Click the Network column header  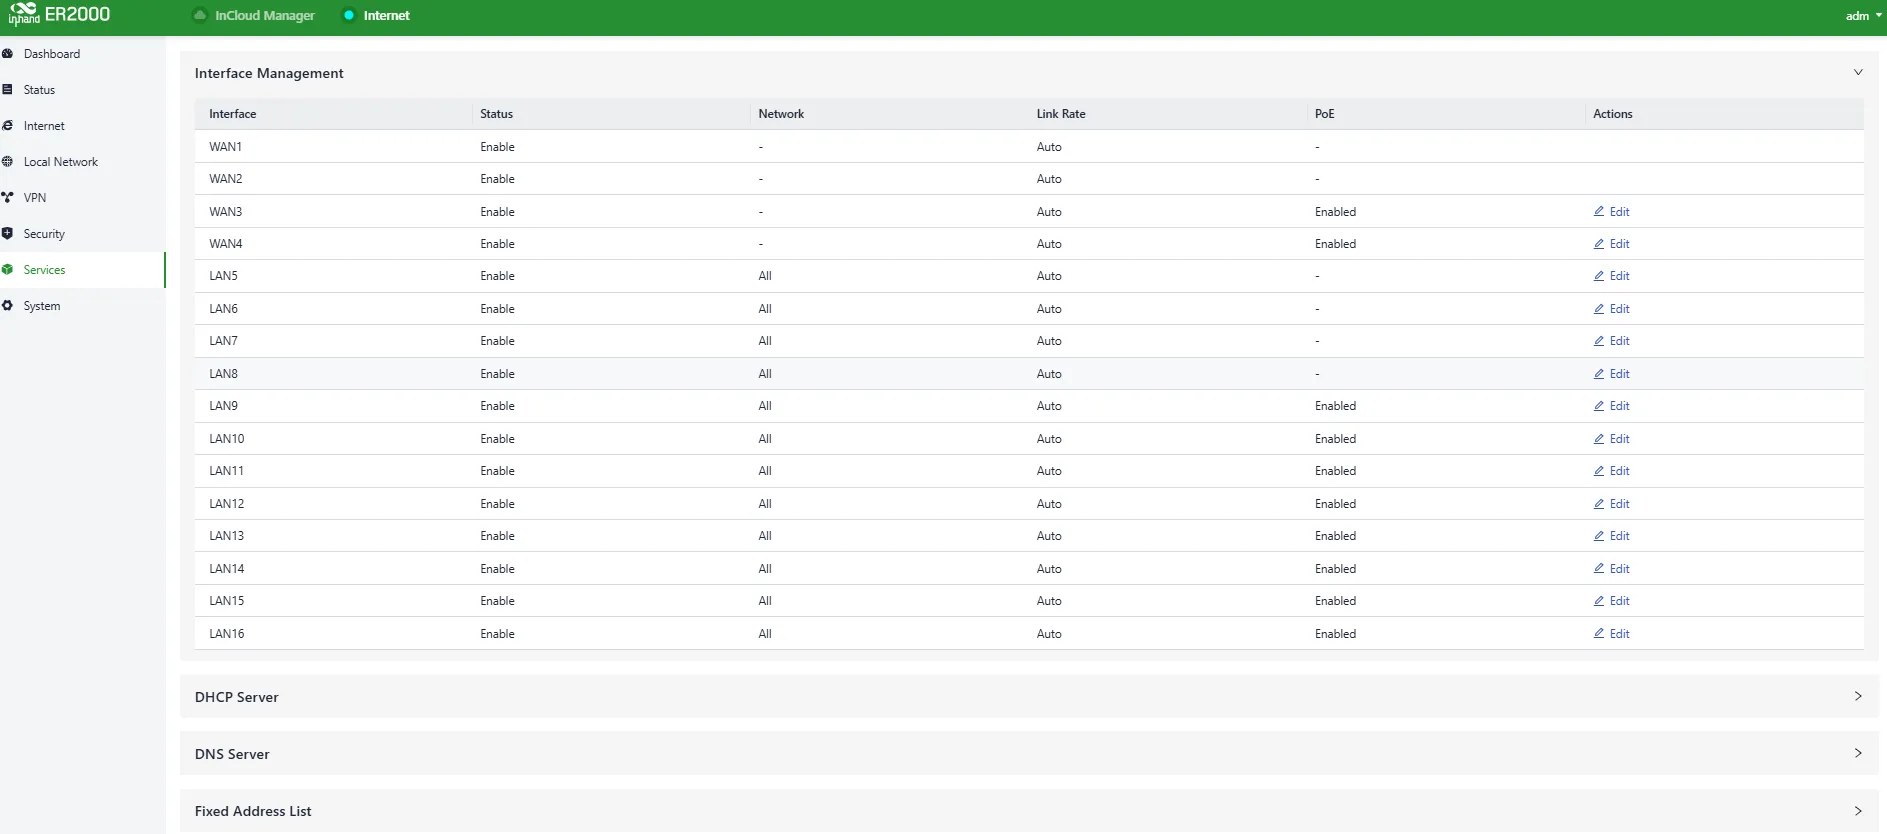click(781, 113)
